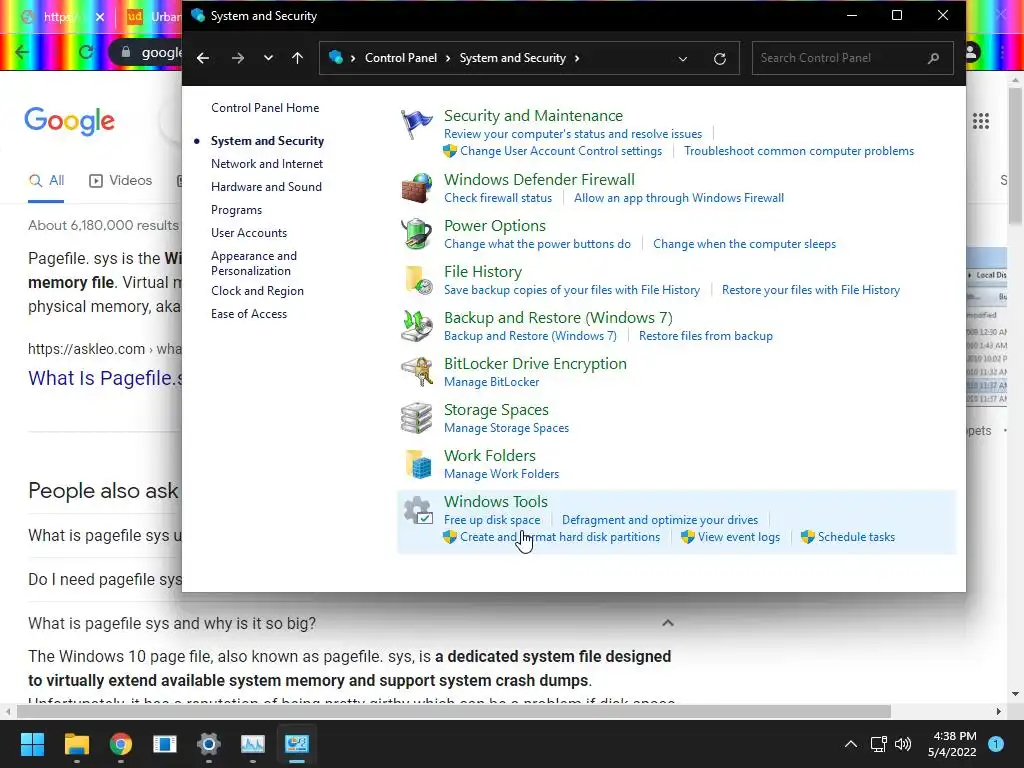Click the network icon in system tray
Screen dimensions: 1024x768
[878, 744]
